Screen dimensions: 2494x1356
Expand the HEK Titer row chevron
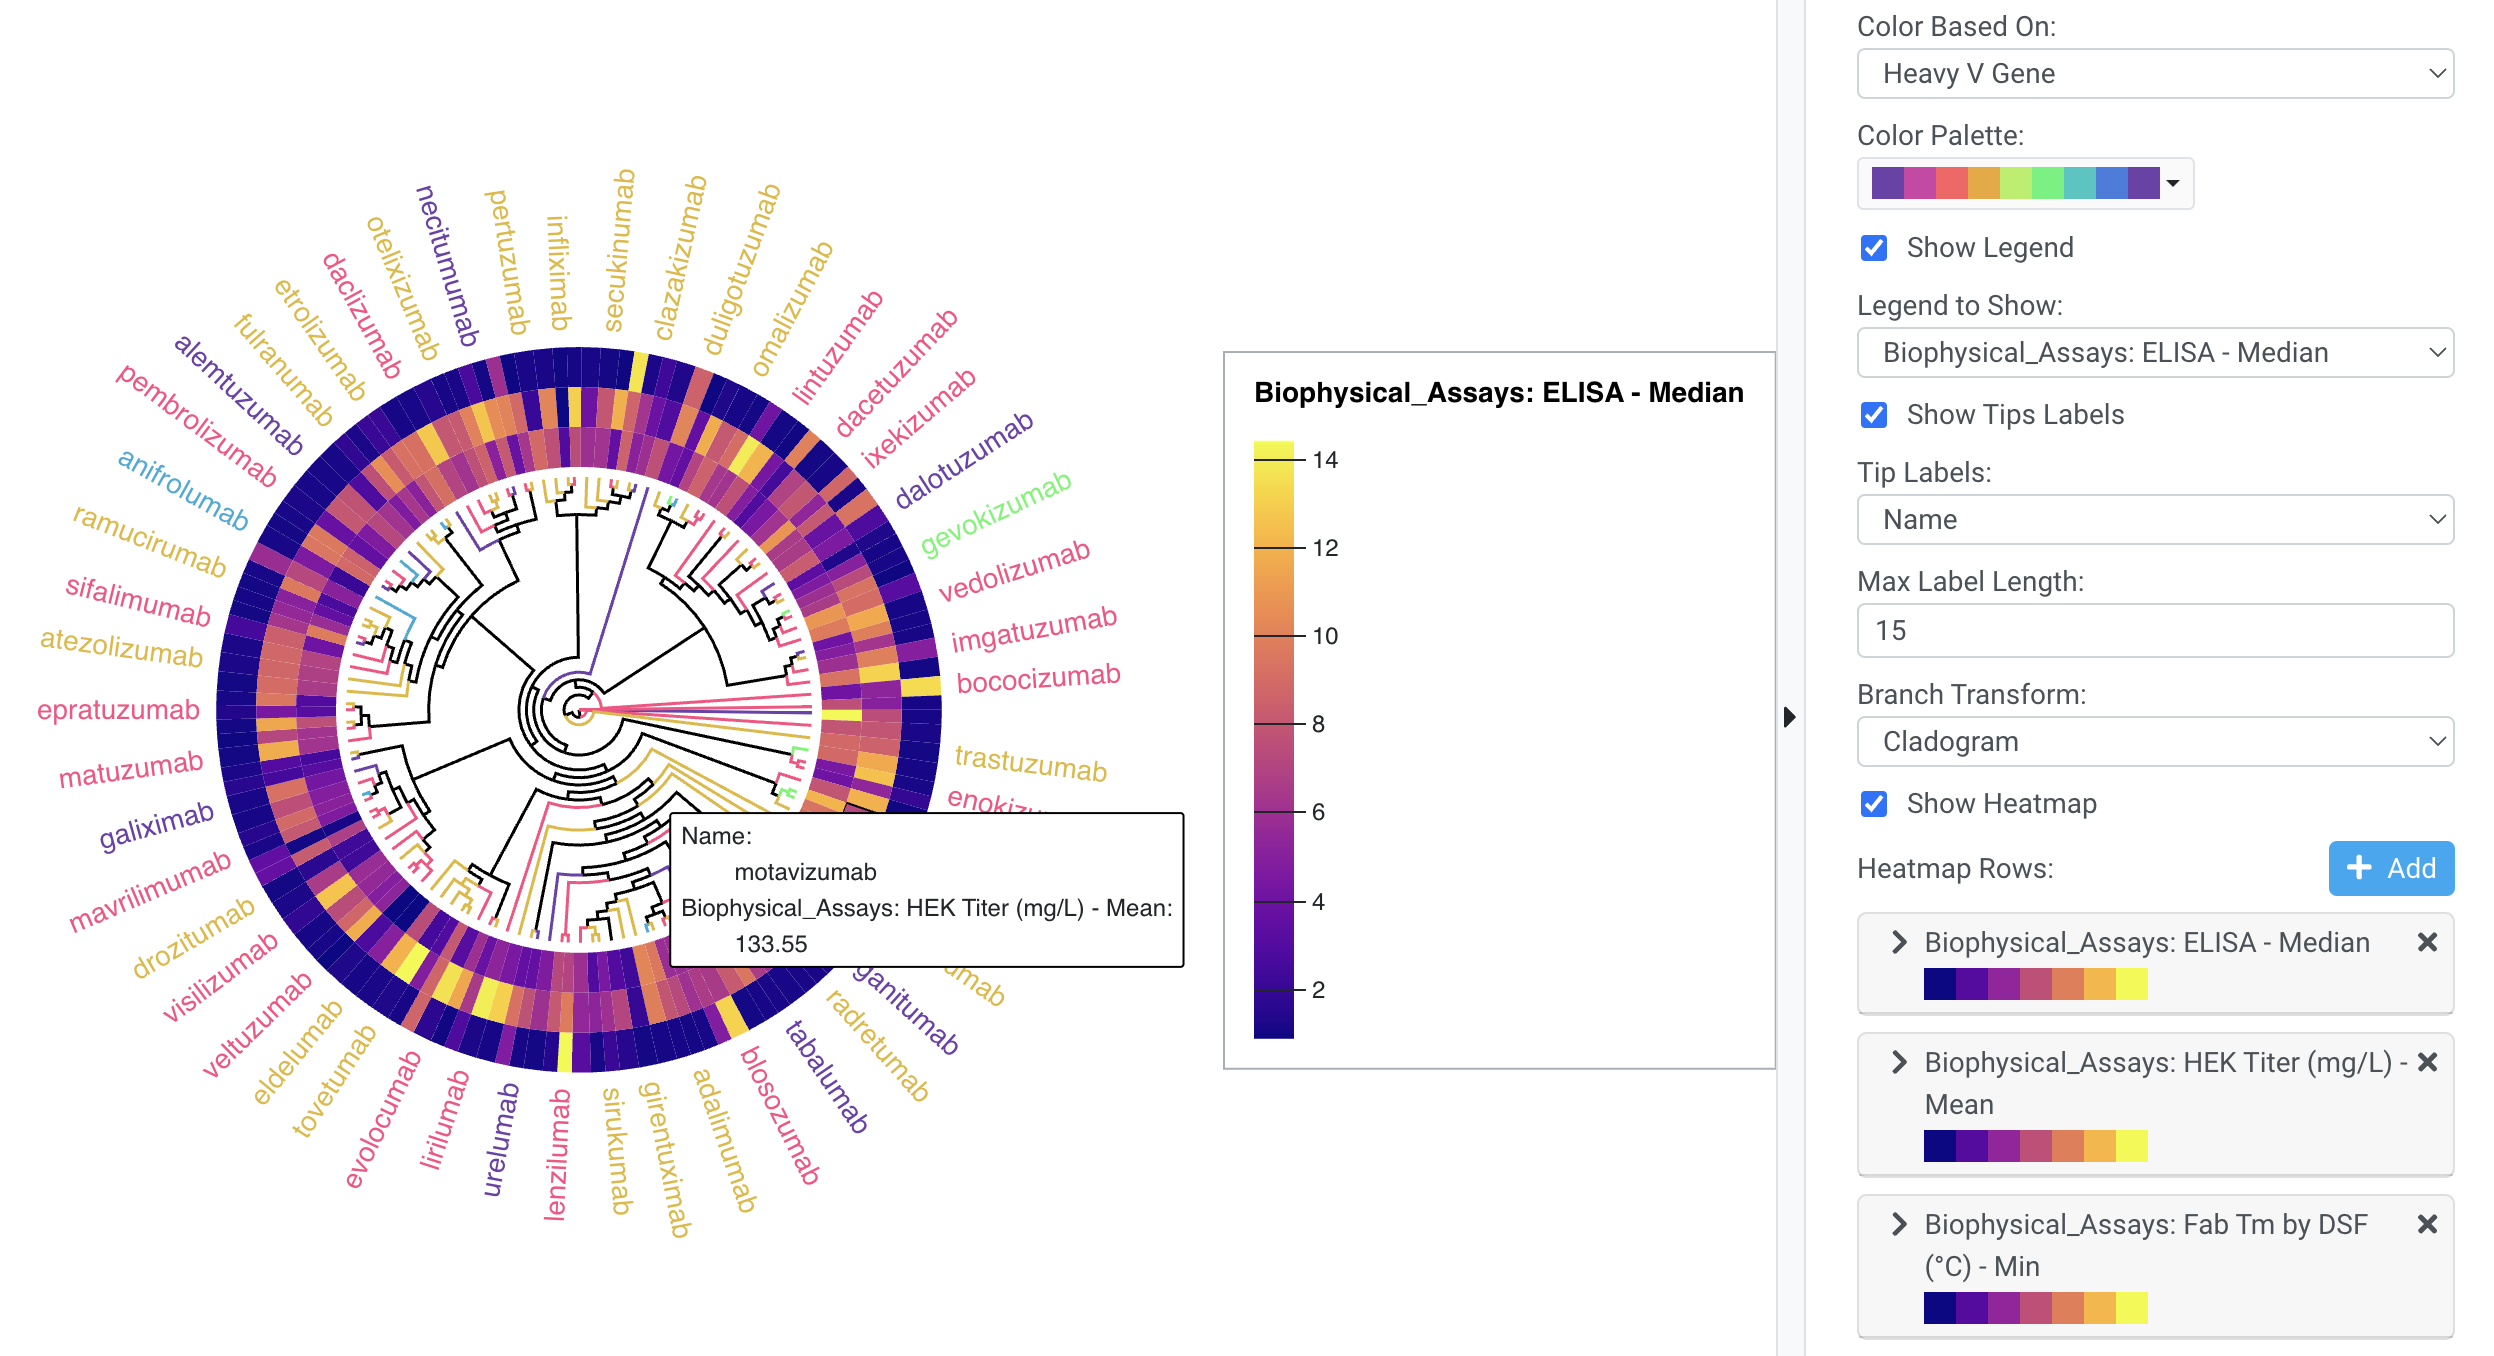click(1898, 1062)
